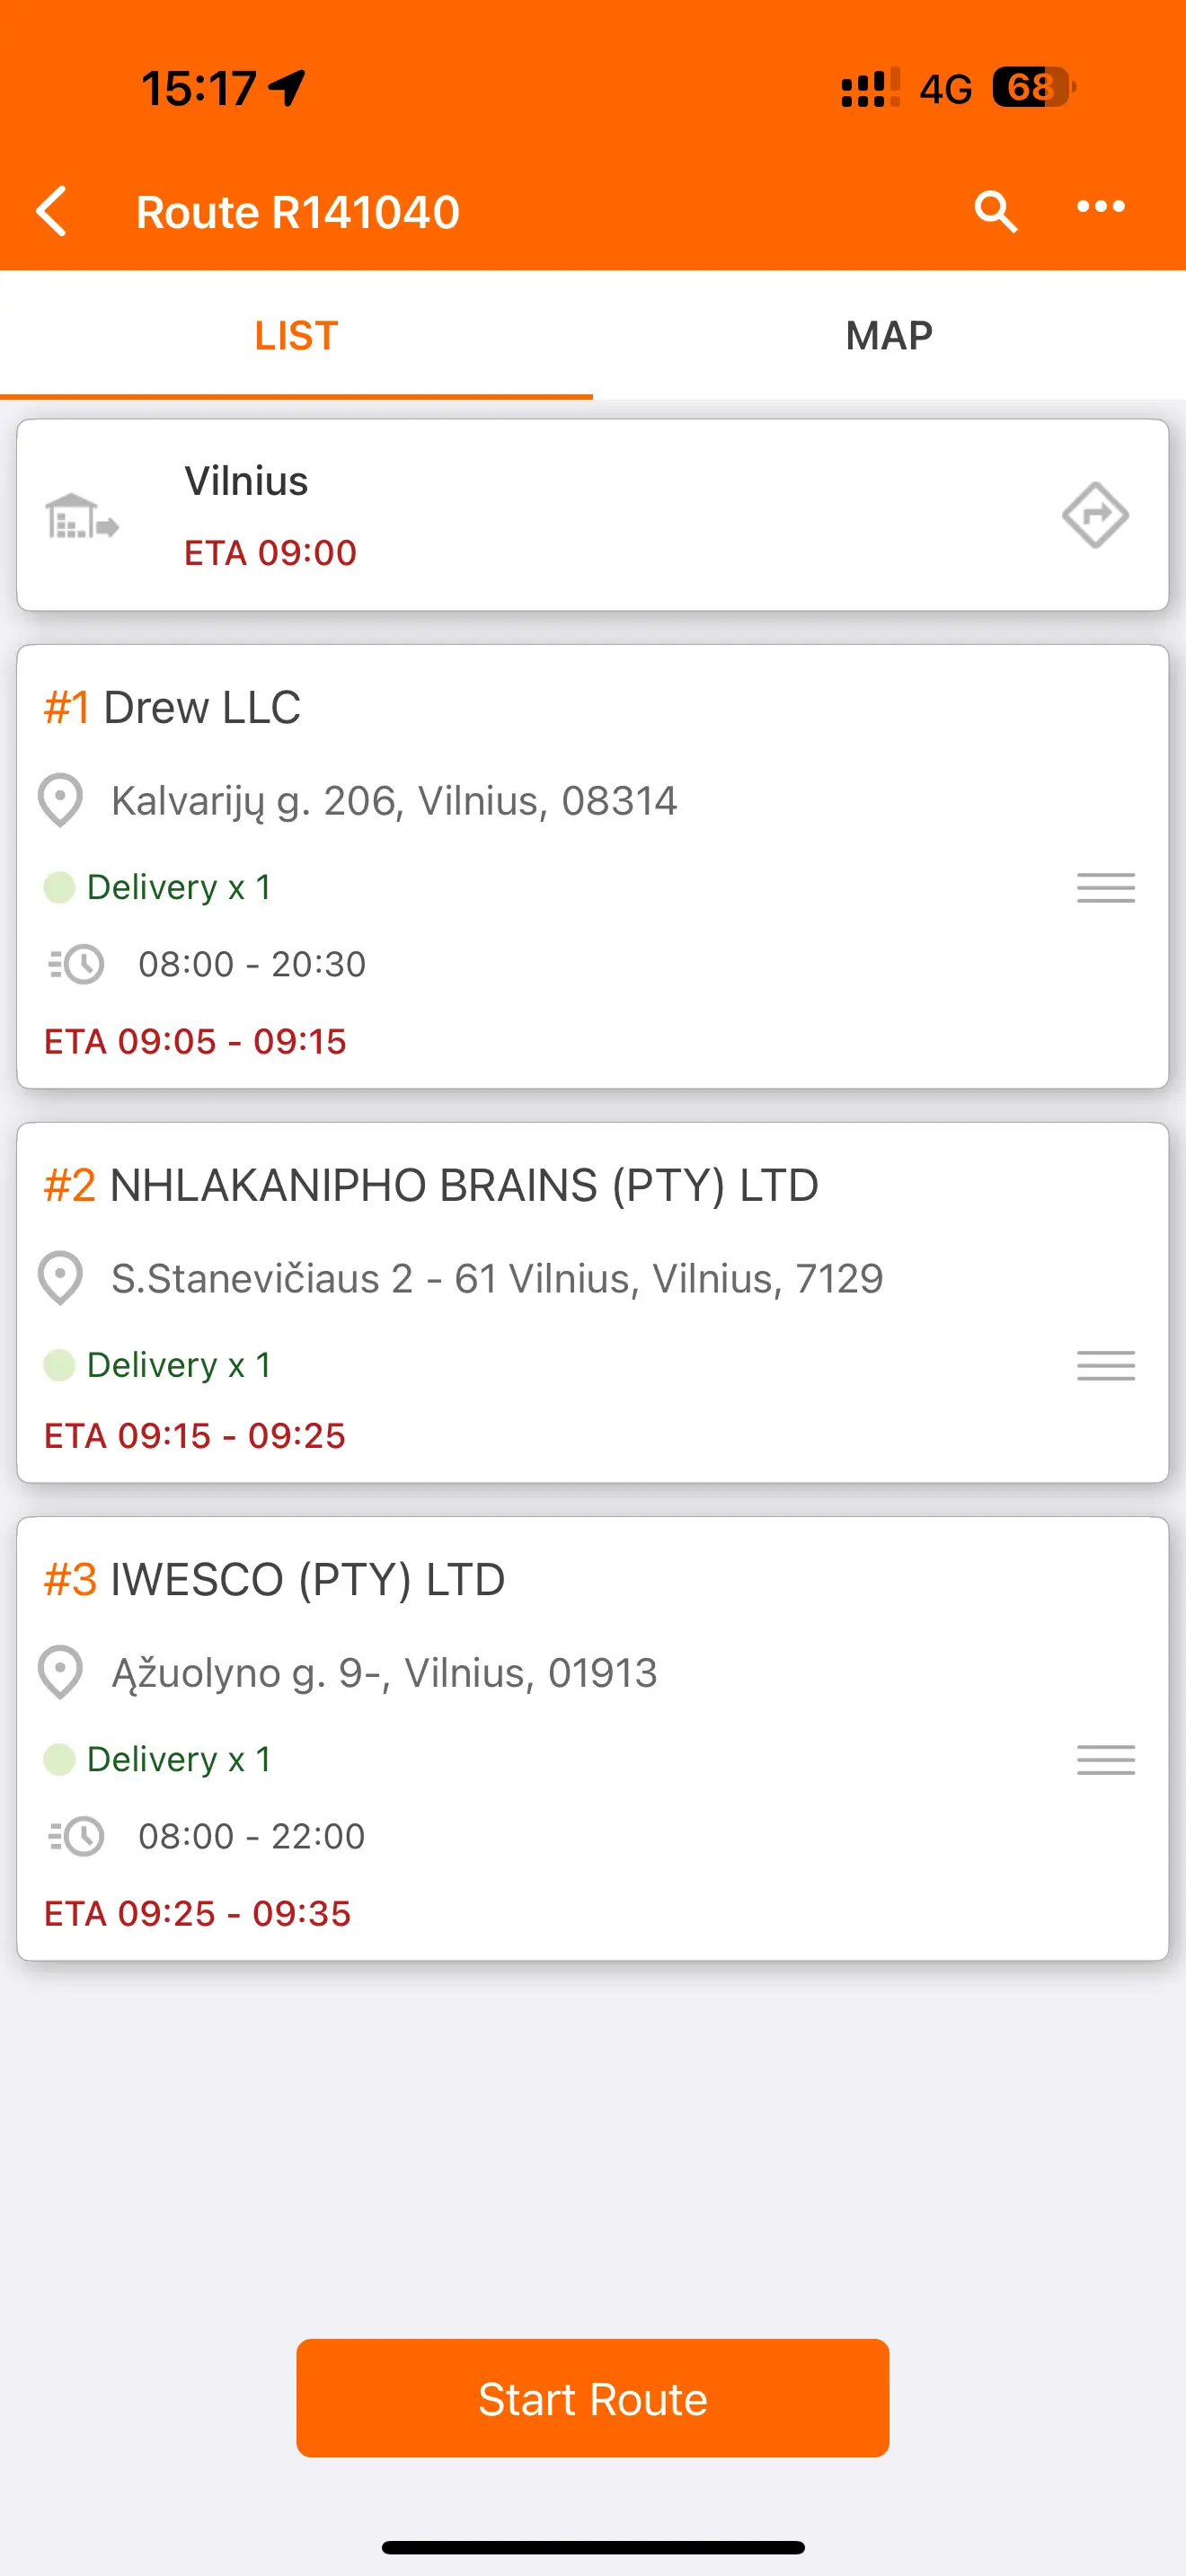Tap the location pin for Kalvarijų g. 206
The height and width of the screenshot is (2576, 1186).
(60, 801)
